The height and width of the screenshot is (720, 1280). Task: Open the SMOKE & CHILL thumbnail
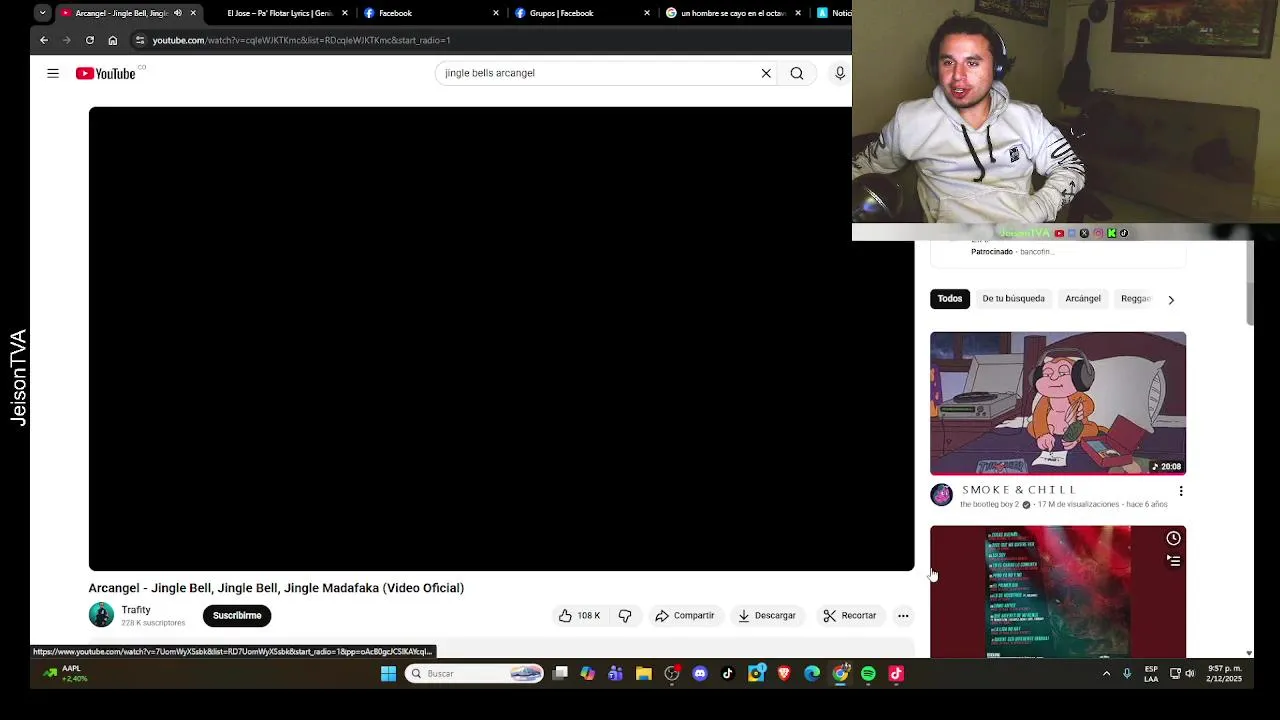pos(1058,403)
